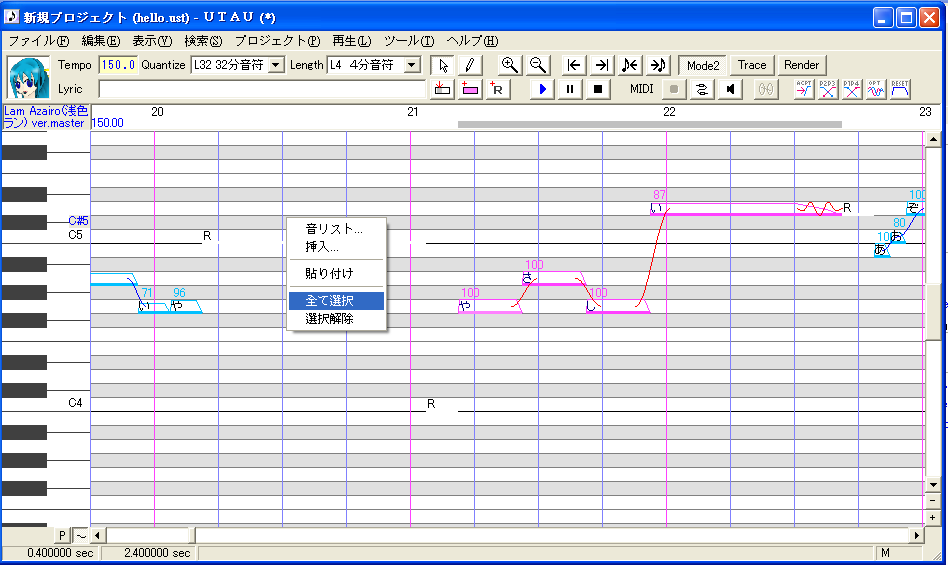
Task: Click the Tempo 150.0 field
Action: [x=118, y=65]
